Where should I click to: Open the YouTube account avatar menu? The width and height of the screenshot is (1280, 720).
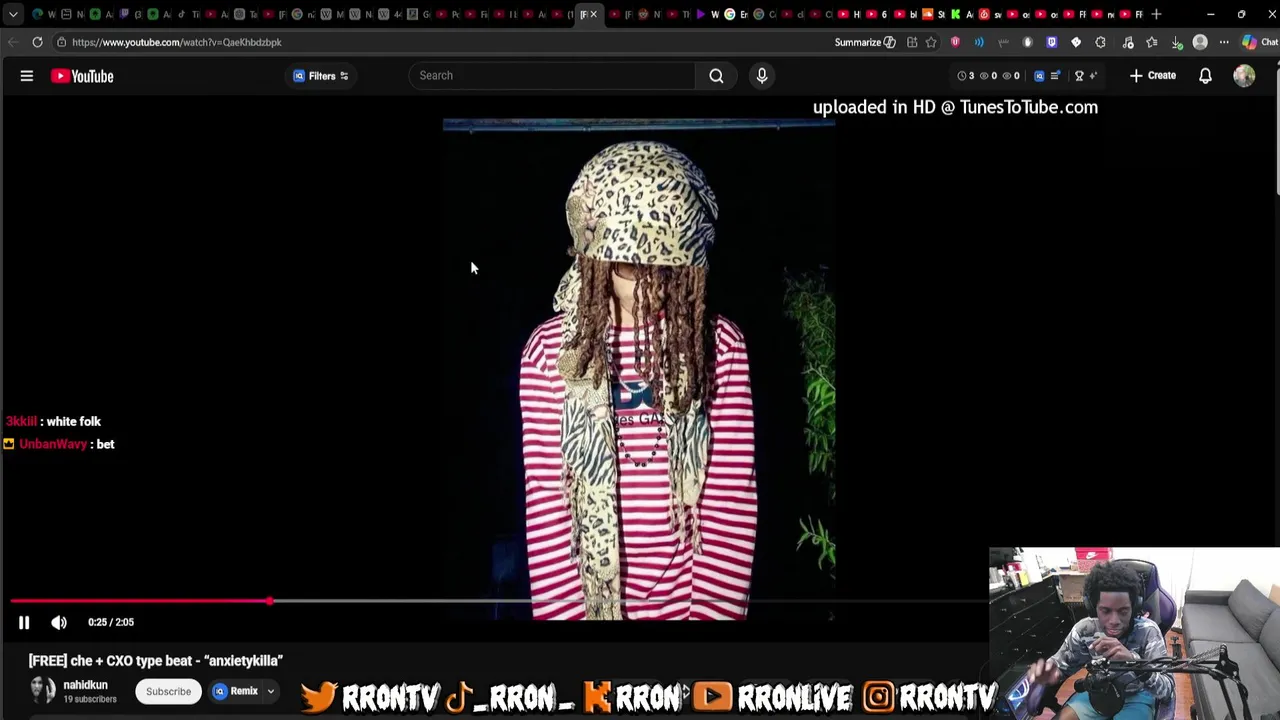point(1244,76)
